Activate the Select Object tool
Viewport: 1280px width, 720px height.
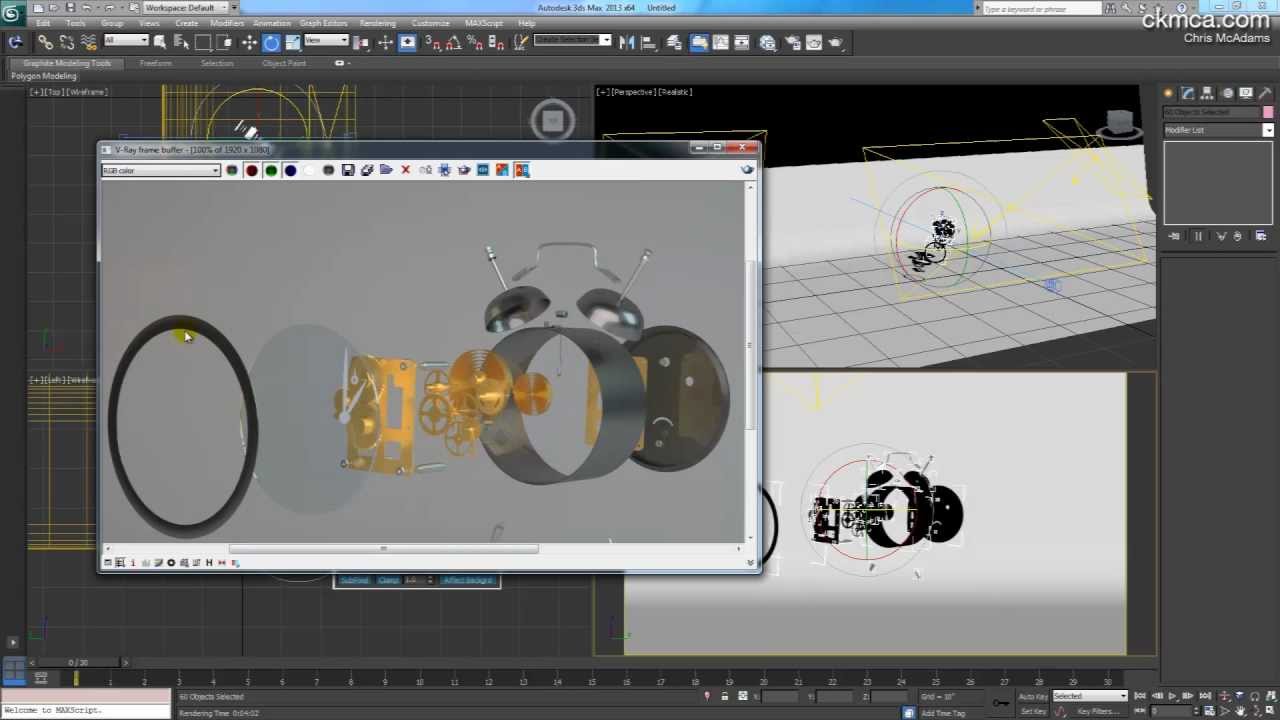pyautogui.click(x=160, y=42)
